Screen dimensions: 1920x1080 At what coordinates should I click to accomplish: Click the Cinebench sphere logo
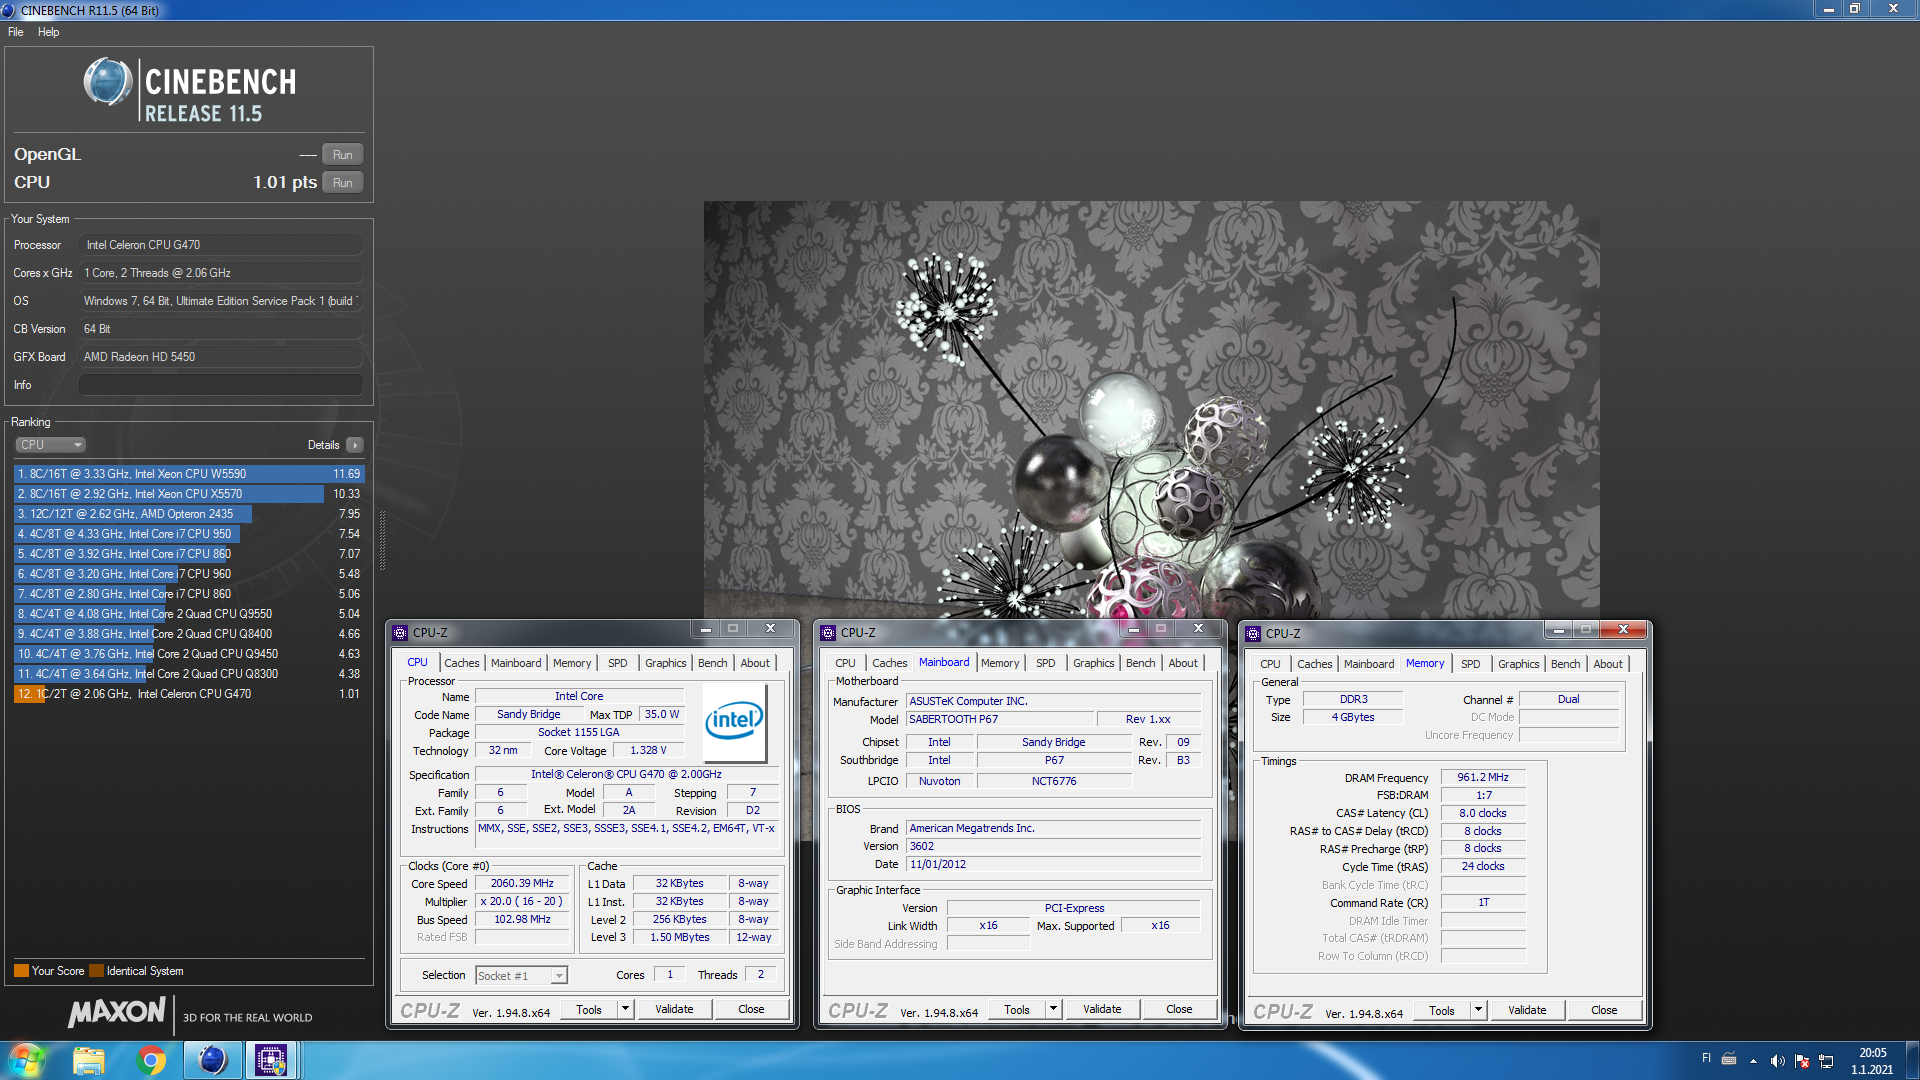107,82
